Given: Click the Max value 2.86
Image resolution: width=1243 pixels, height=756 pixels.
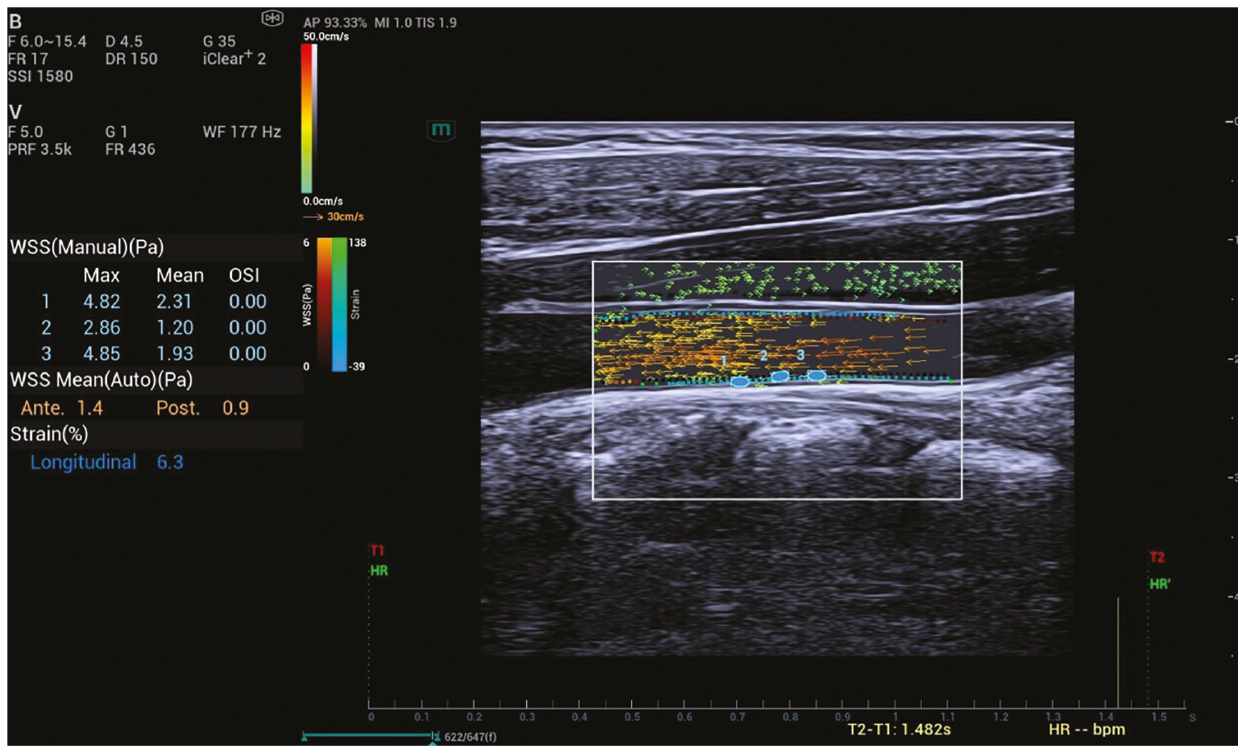Looking at the screenshot, I should pyautogui.click(x=103, y=327).
